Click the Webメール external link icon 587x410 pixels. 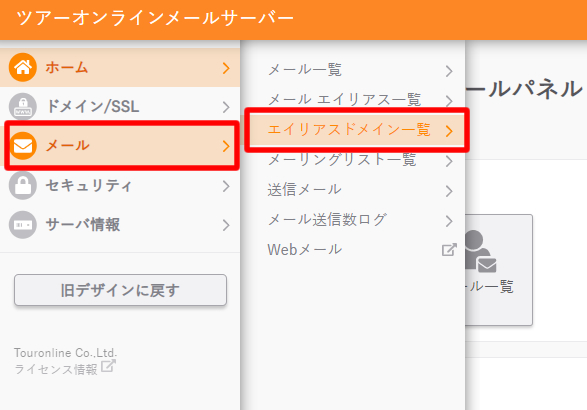(x=449, y=250)
